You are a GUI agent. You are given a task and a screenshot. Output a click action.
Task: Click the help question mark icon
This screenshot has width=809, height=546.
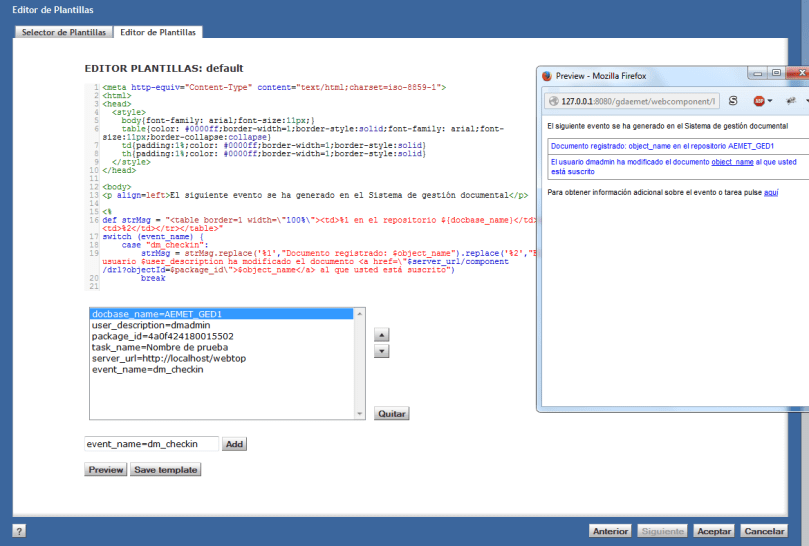[19, 531]
